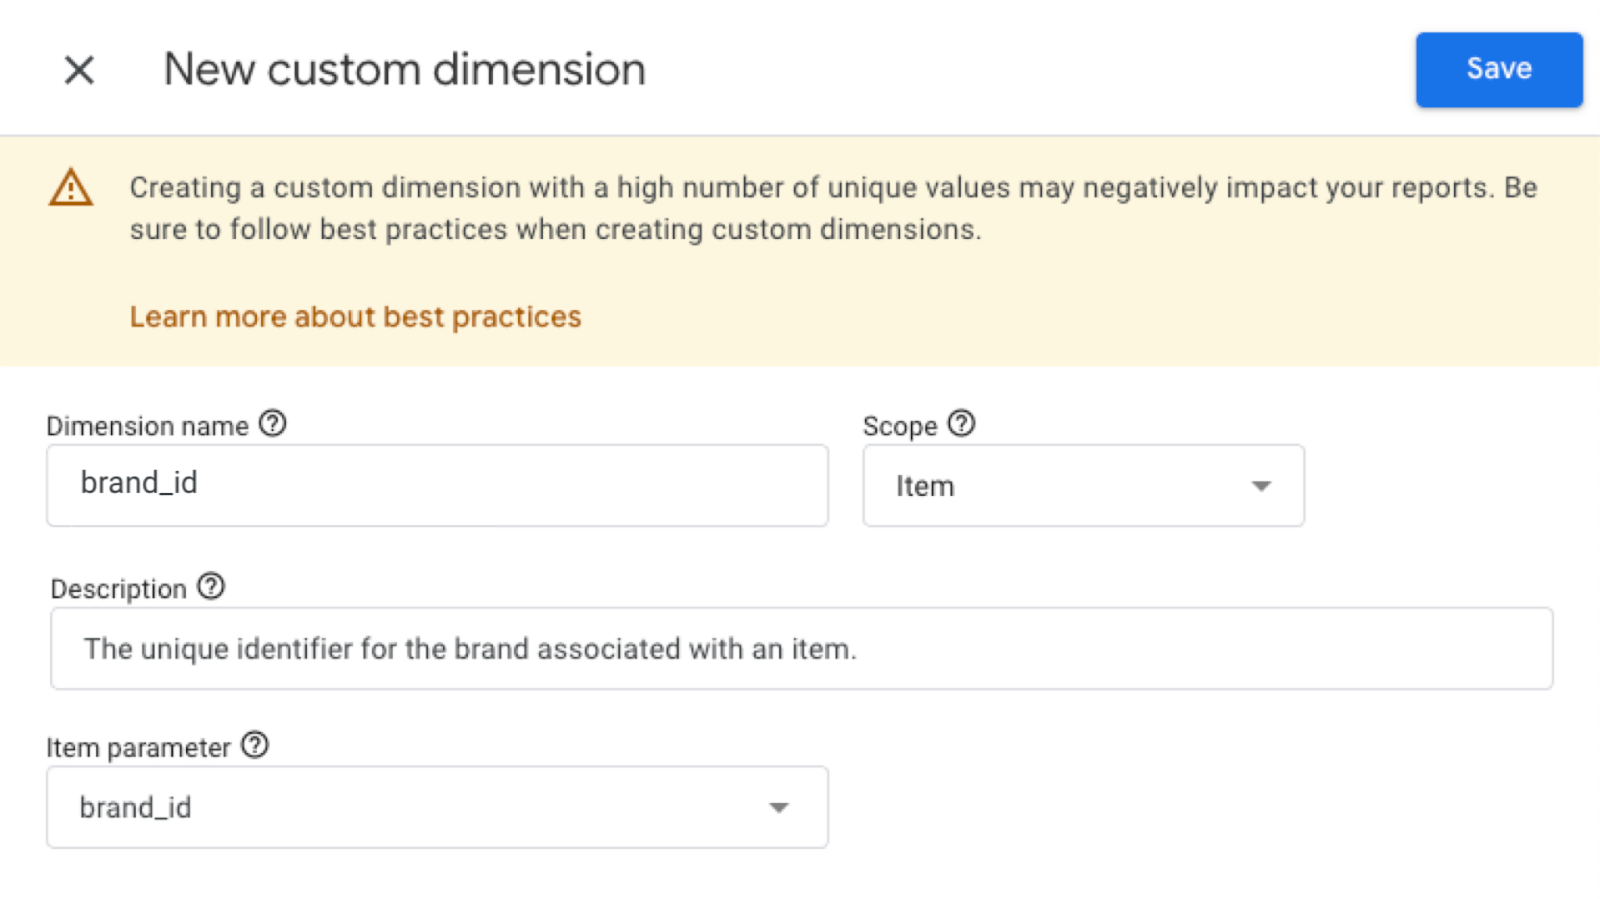
Task: Click the 'Scope' label text
Action: (x=900, y=426)
